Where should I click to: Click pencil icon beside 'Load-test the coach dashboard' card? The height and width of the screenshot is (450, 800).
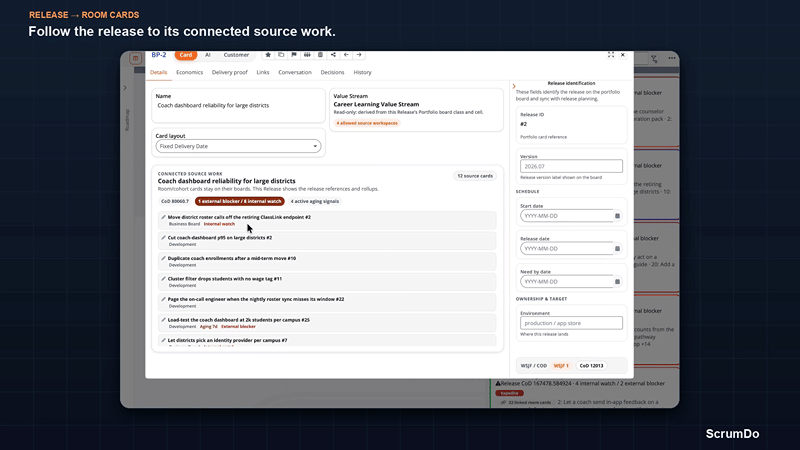pos(163,320)
